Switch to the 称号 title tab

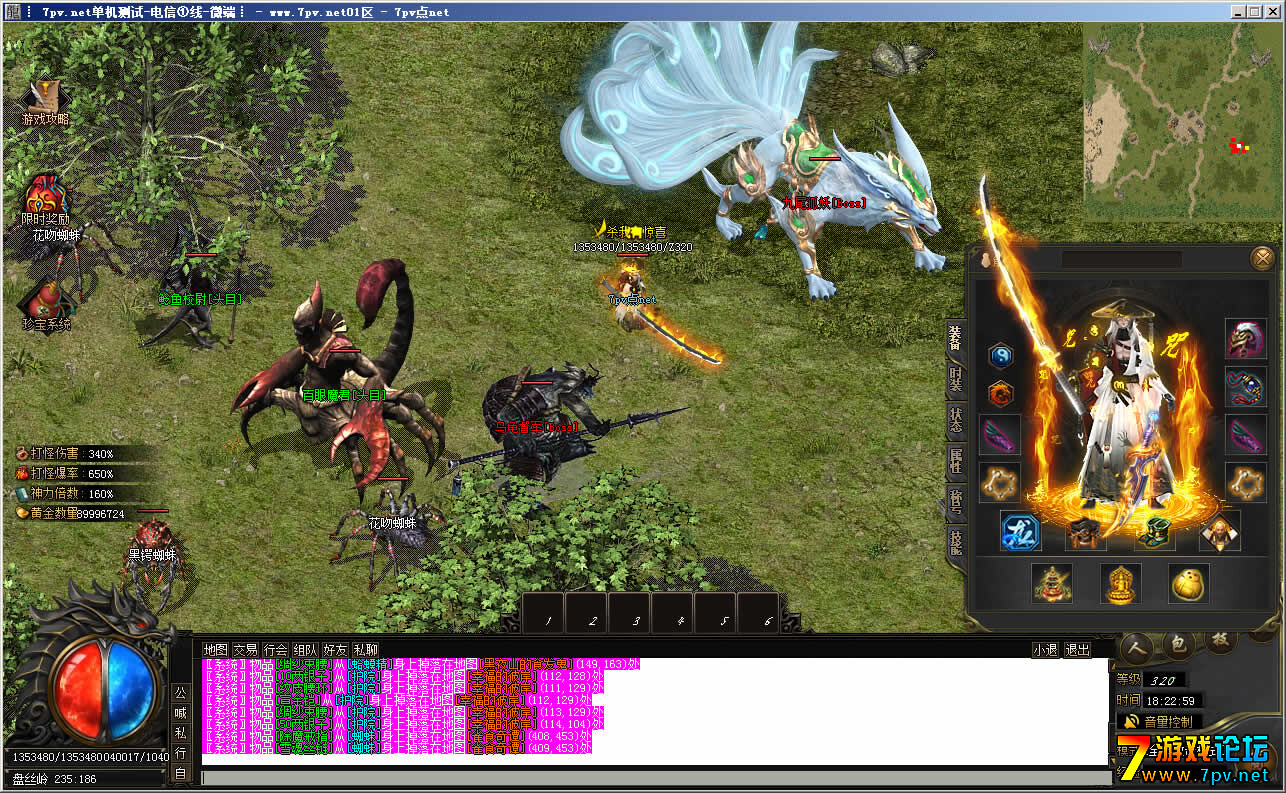click(x=956, y=503)
